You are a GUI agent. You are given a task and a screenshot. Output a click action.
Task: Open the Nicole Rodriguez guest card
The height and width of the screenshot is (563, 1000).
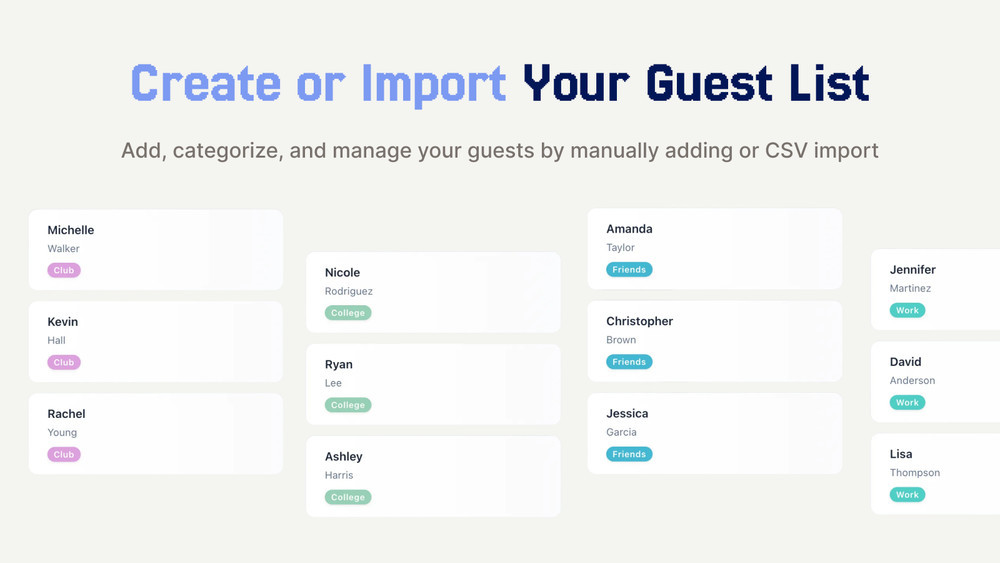(x=433, y=292)
